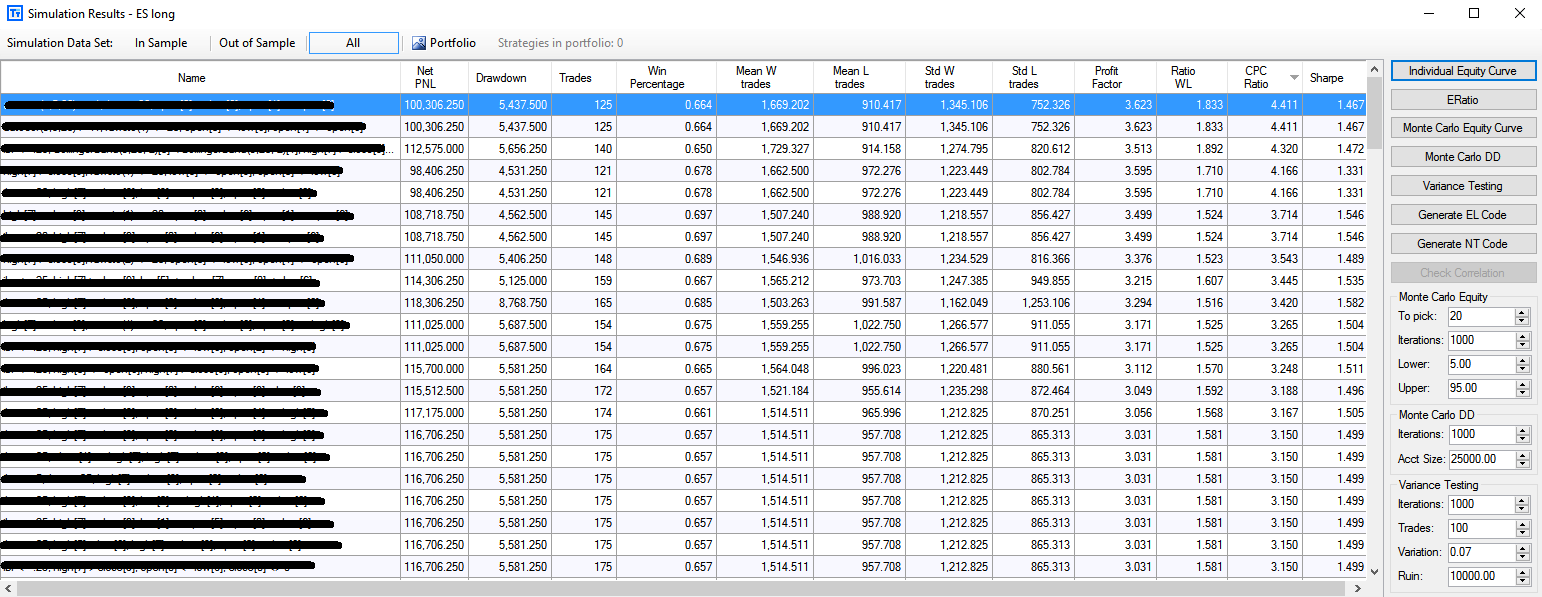The image size is (1542, 597).
Task: Sort by the Net PNL column header
Action: 434,78
